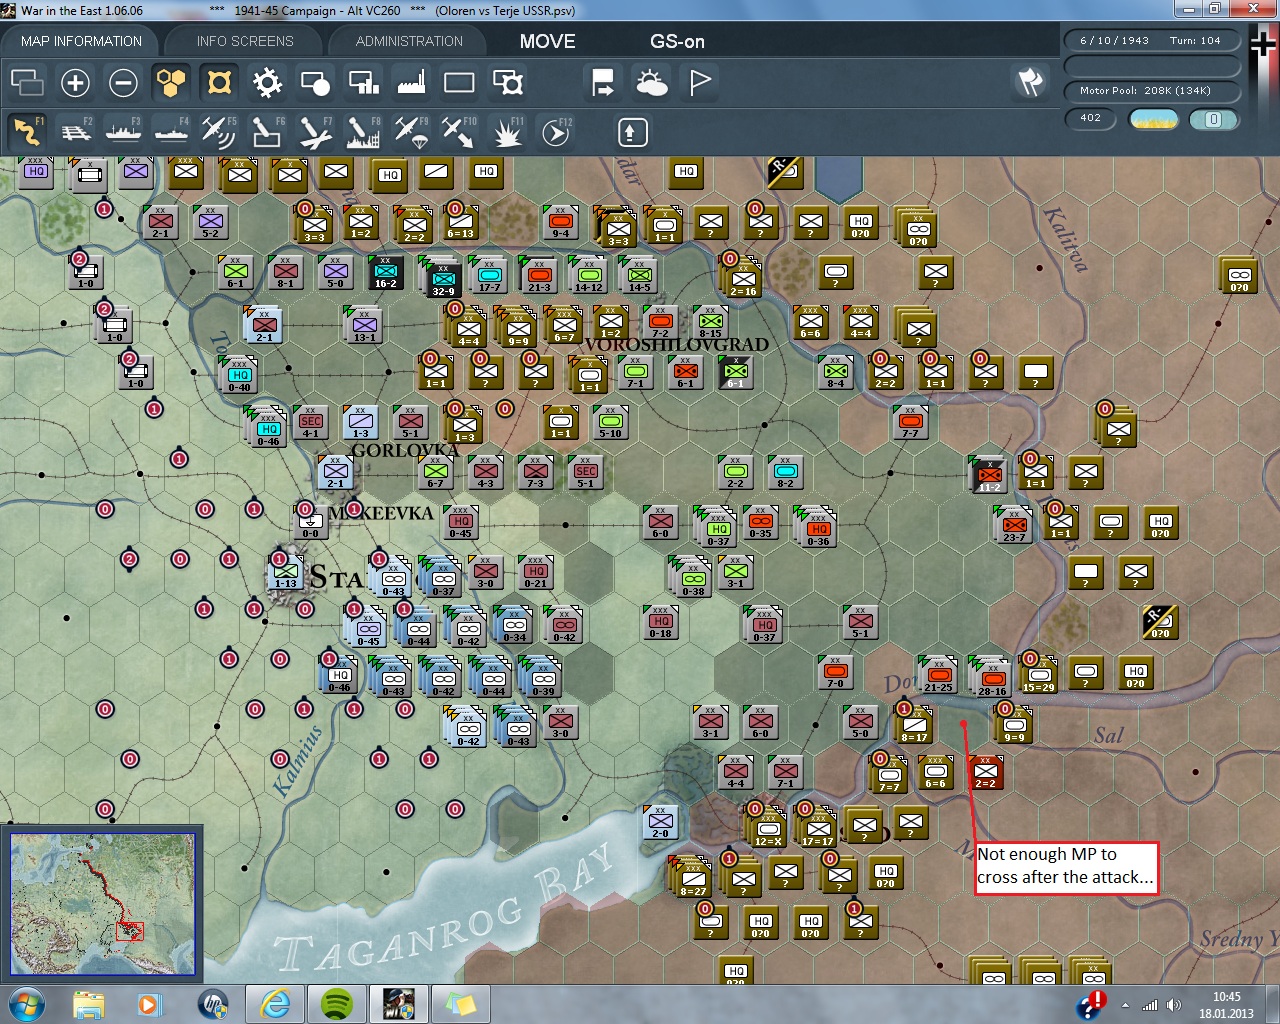1280x1024 pixels.
Task: Select the F6 bomb mode
Action: tap(267, 132)
